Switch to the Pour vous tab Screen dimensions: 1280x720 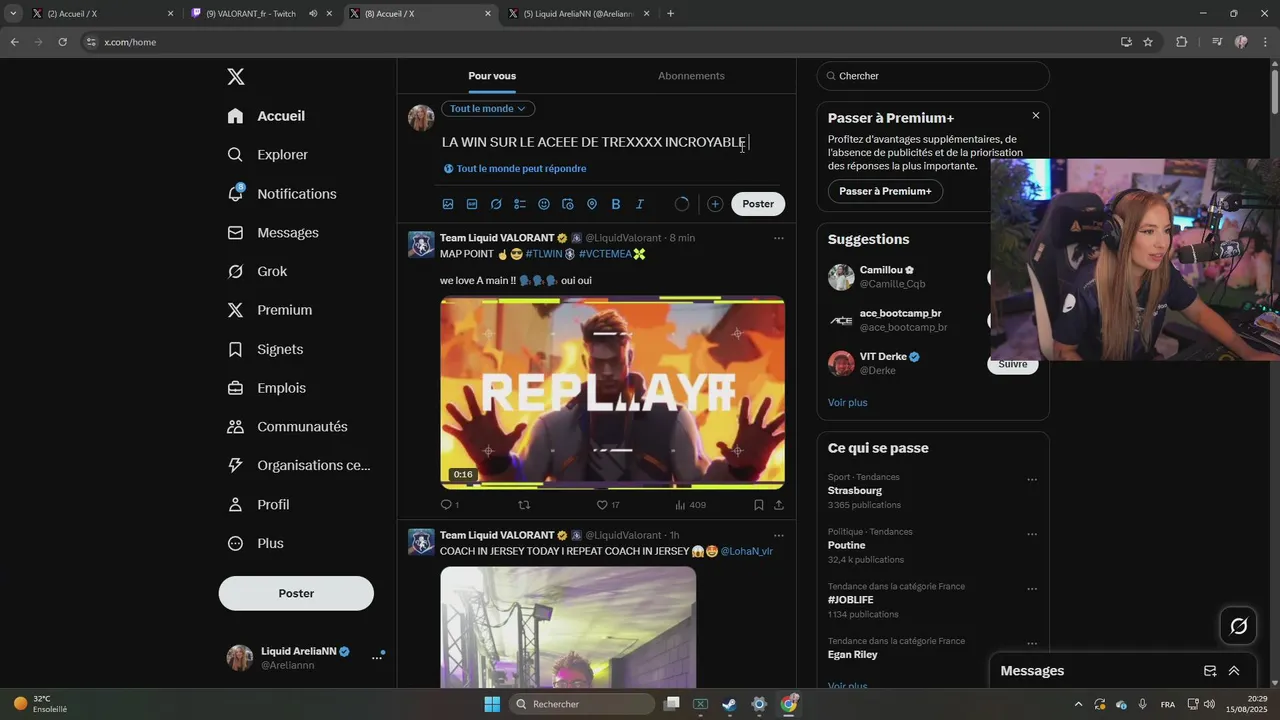(492, 76)
